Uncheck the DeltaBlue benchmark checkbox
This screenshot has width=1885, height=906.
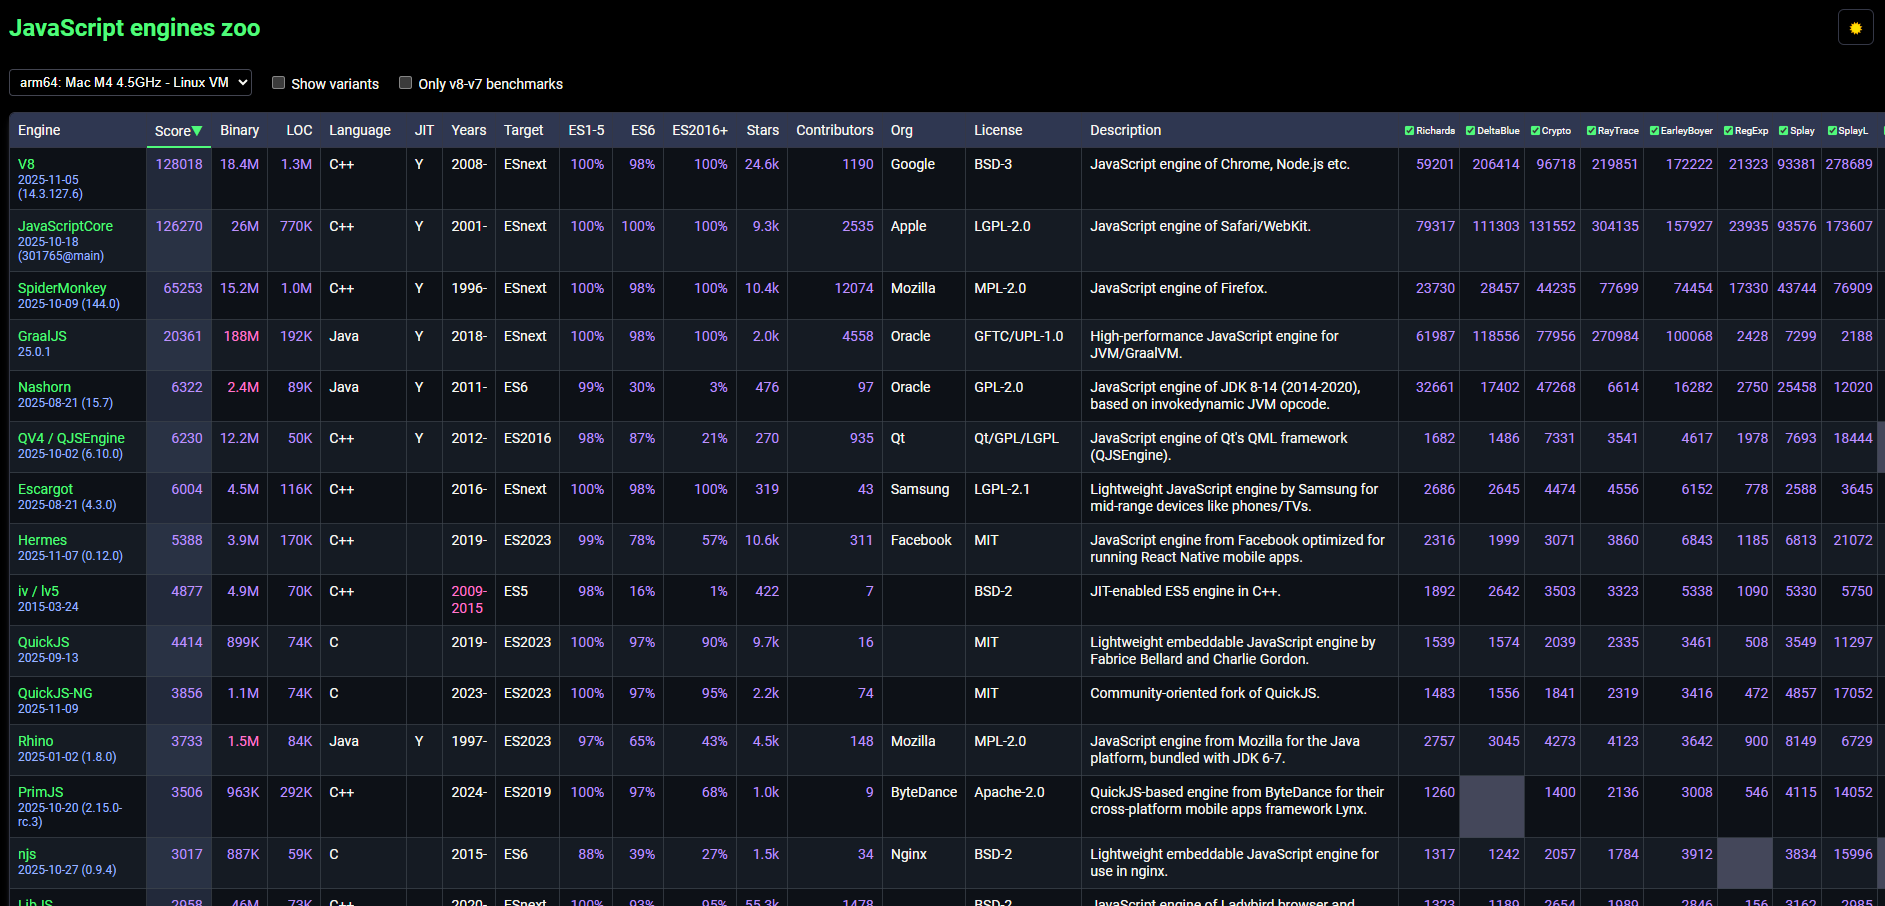coord(1470,131)
